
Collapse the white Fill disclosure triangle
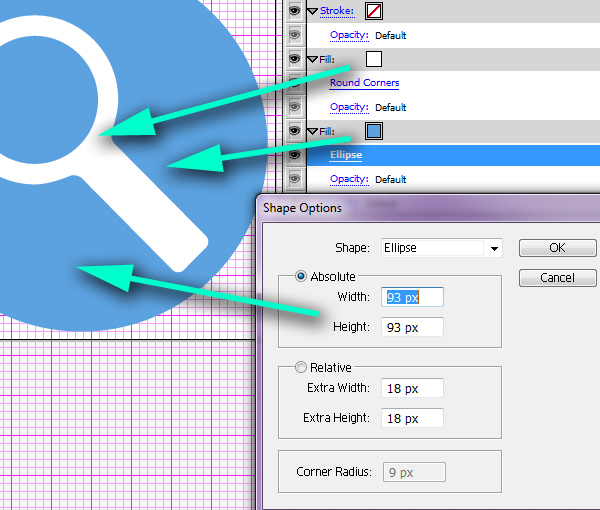pos(313,60)
